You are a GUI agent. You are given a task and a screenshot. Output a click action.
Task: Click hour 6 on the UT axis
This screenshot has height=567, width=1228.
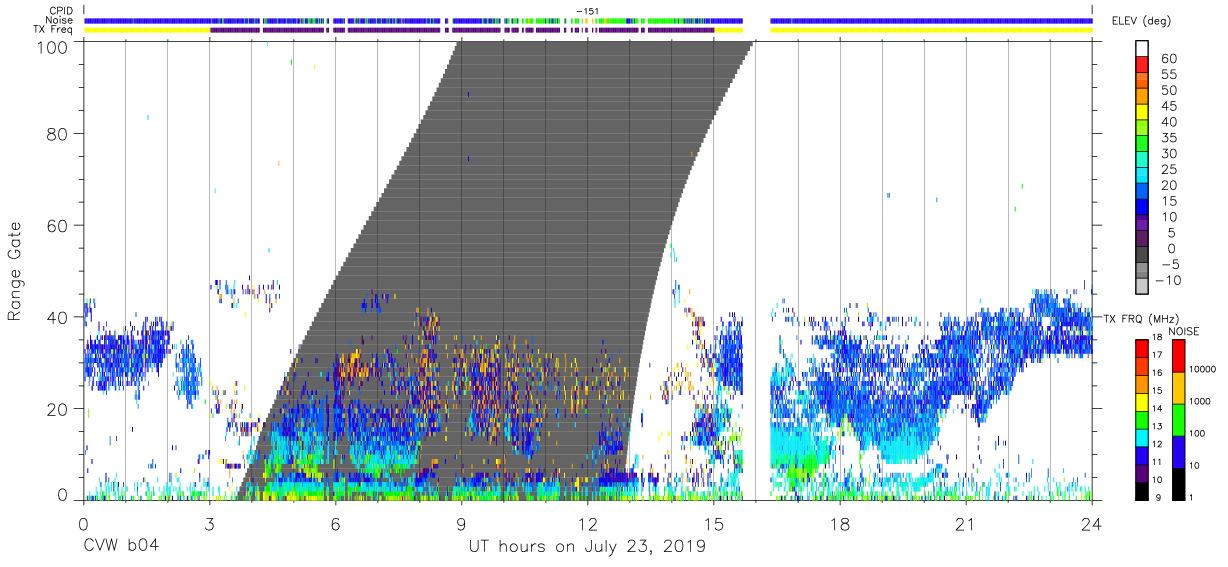click(335, 526)
